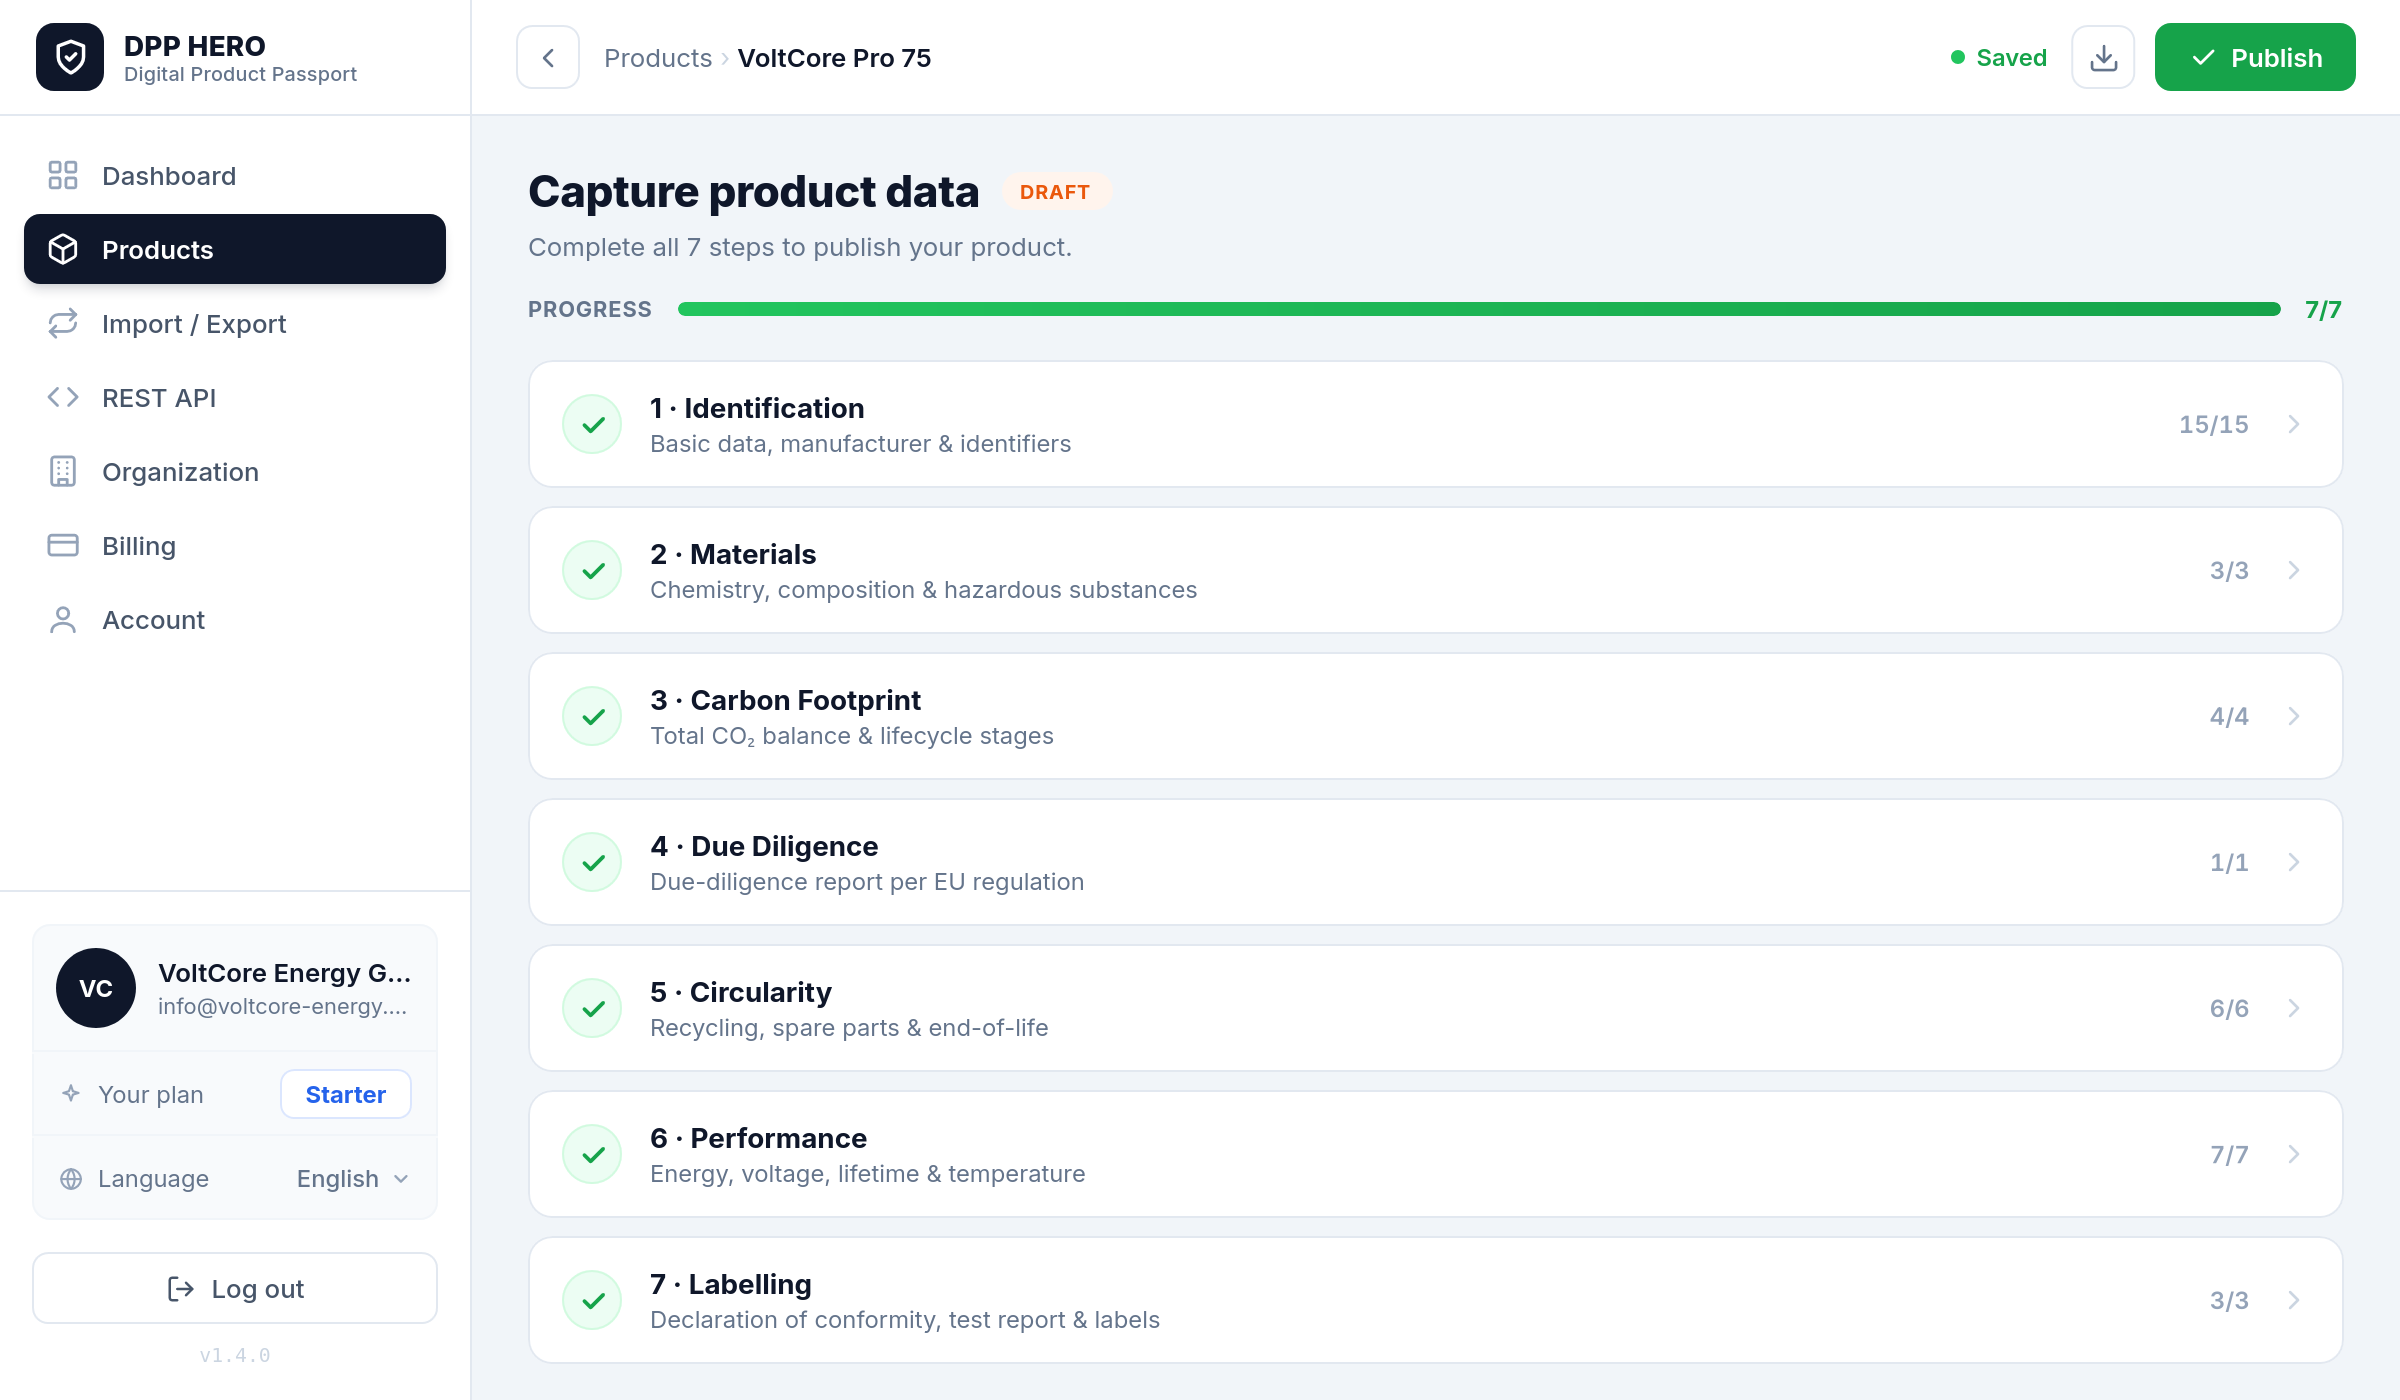Click the Log out button
The height and width of the screenshot is (1400, 2400).
click(x=235, y=1288)
